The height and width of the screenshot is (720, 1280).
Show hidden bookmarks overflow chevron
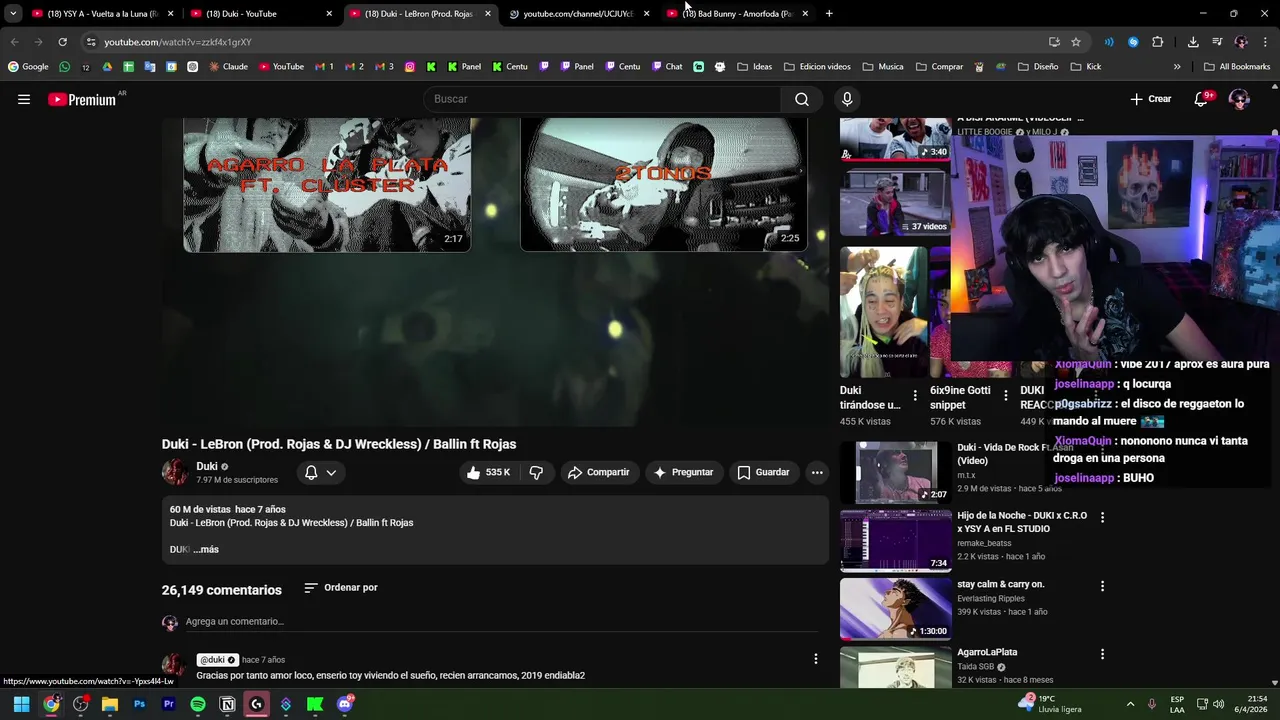[x=1177, y=67]
